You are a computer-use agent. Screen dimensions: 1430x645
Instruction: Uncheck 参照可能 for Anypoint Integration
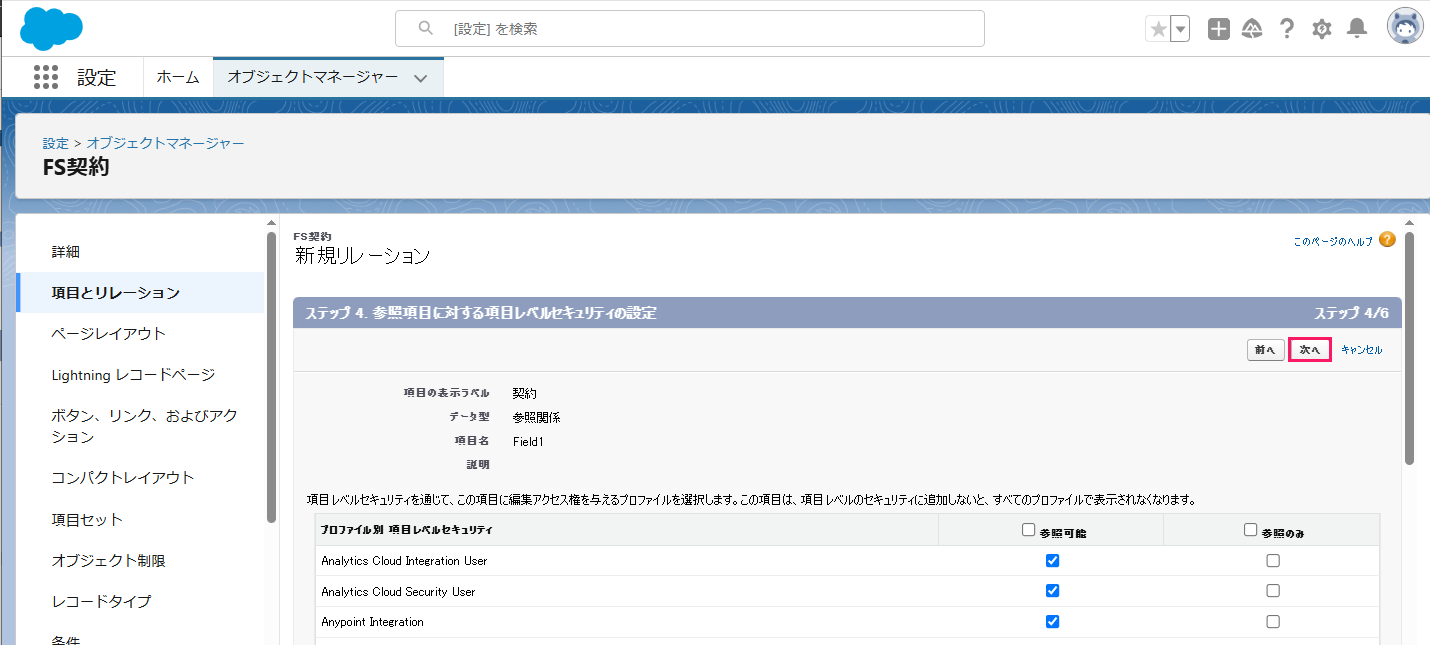[1052, 621]
